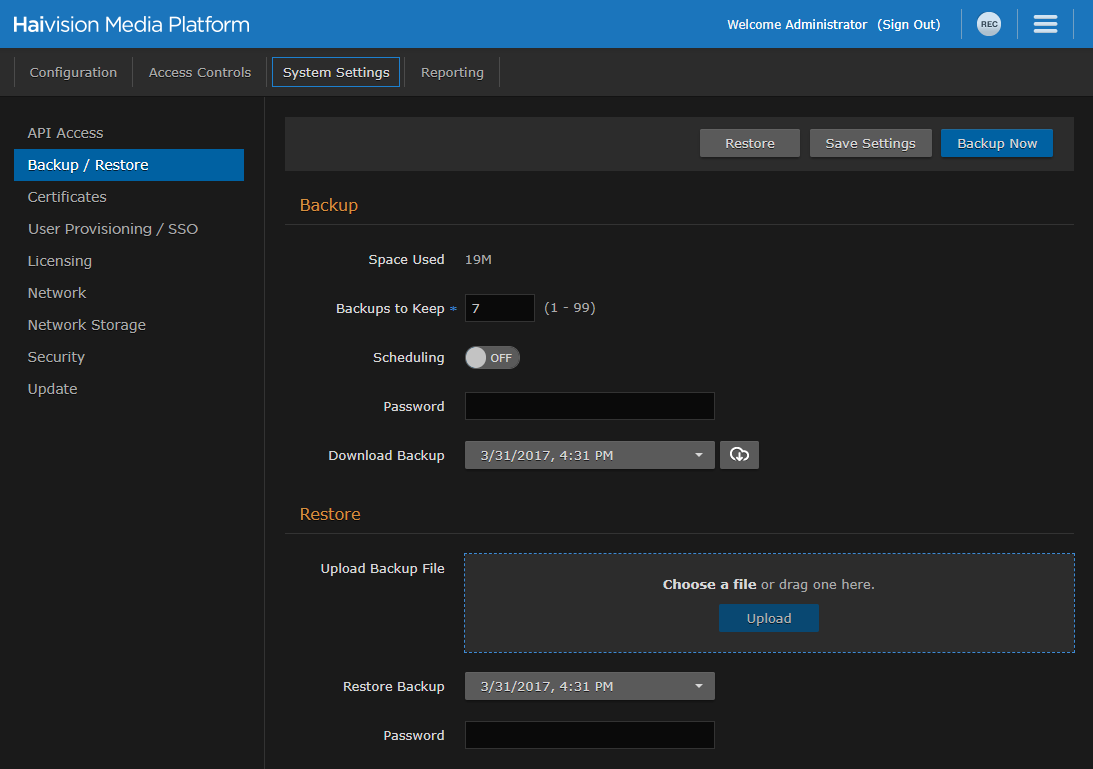Open Network Storage settings
Viewport: 1093px width, 769px height.
tap(86, 324)
